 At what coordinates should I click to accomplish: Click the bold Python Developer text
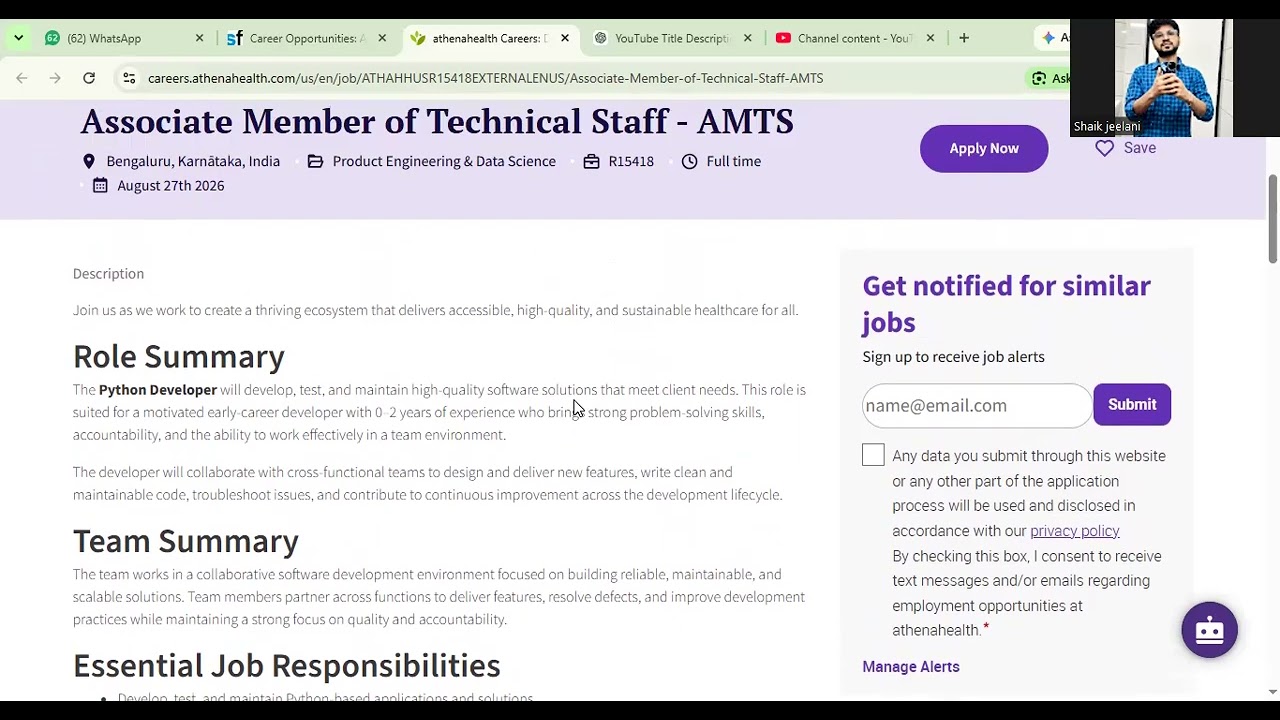coord(158,390)
